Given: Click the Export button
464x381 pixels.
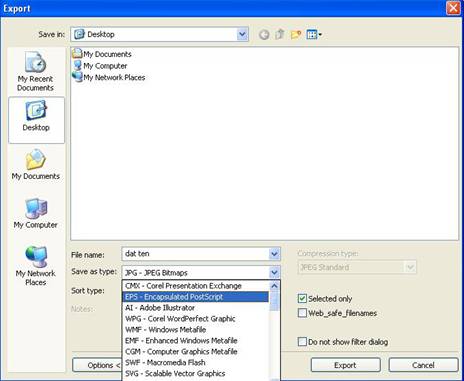Looking at the screenshot, I should coord(345,365).
